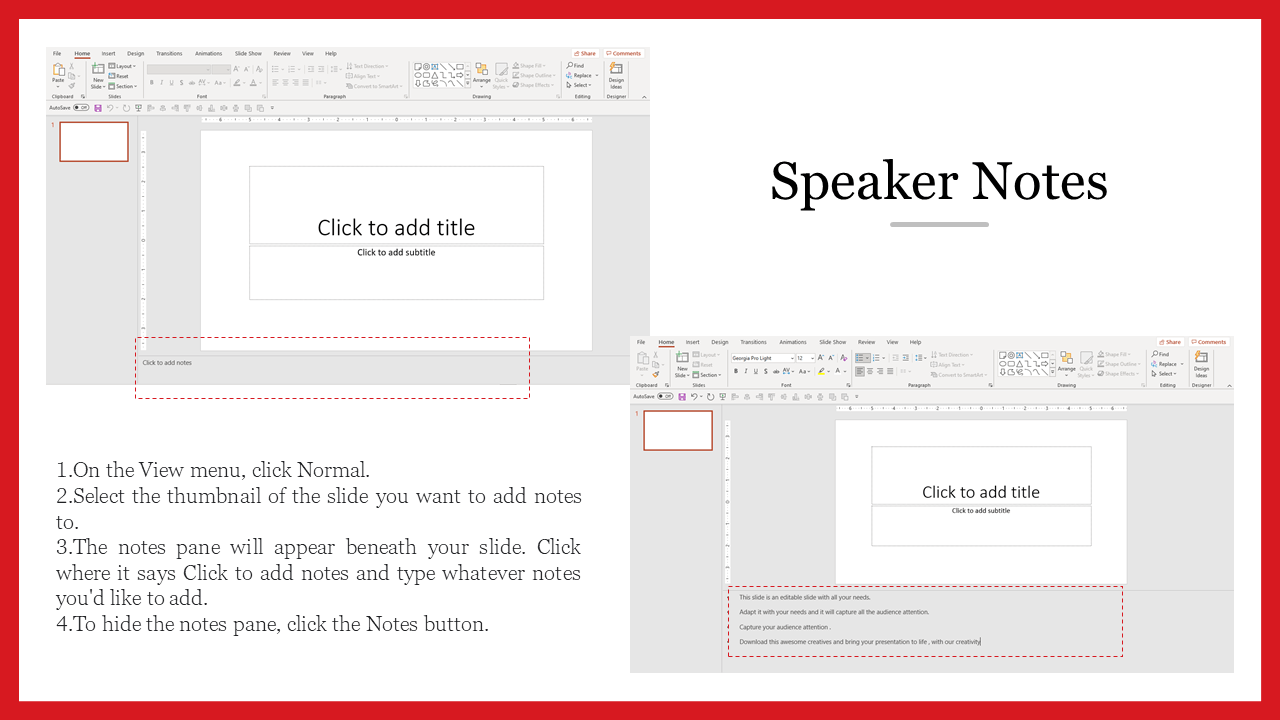This screenshot has height=720, width=1280.
Task: Click Find magnifier in lower-right PowerPoint window
Action: click(1154, 354)
